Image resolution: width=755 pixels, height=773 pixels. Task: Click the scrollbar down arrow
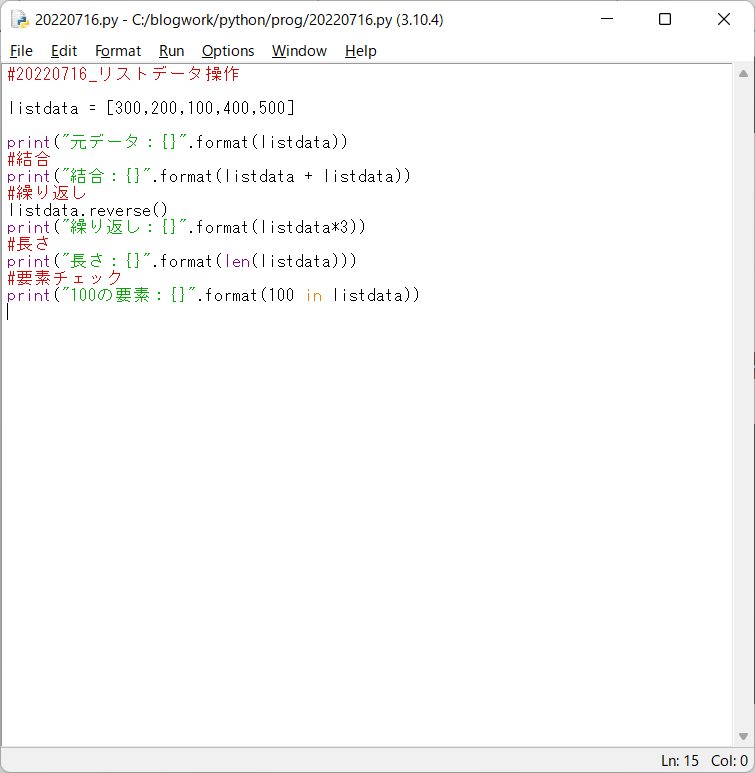743,737
